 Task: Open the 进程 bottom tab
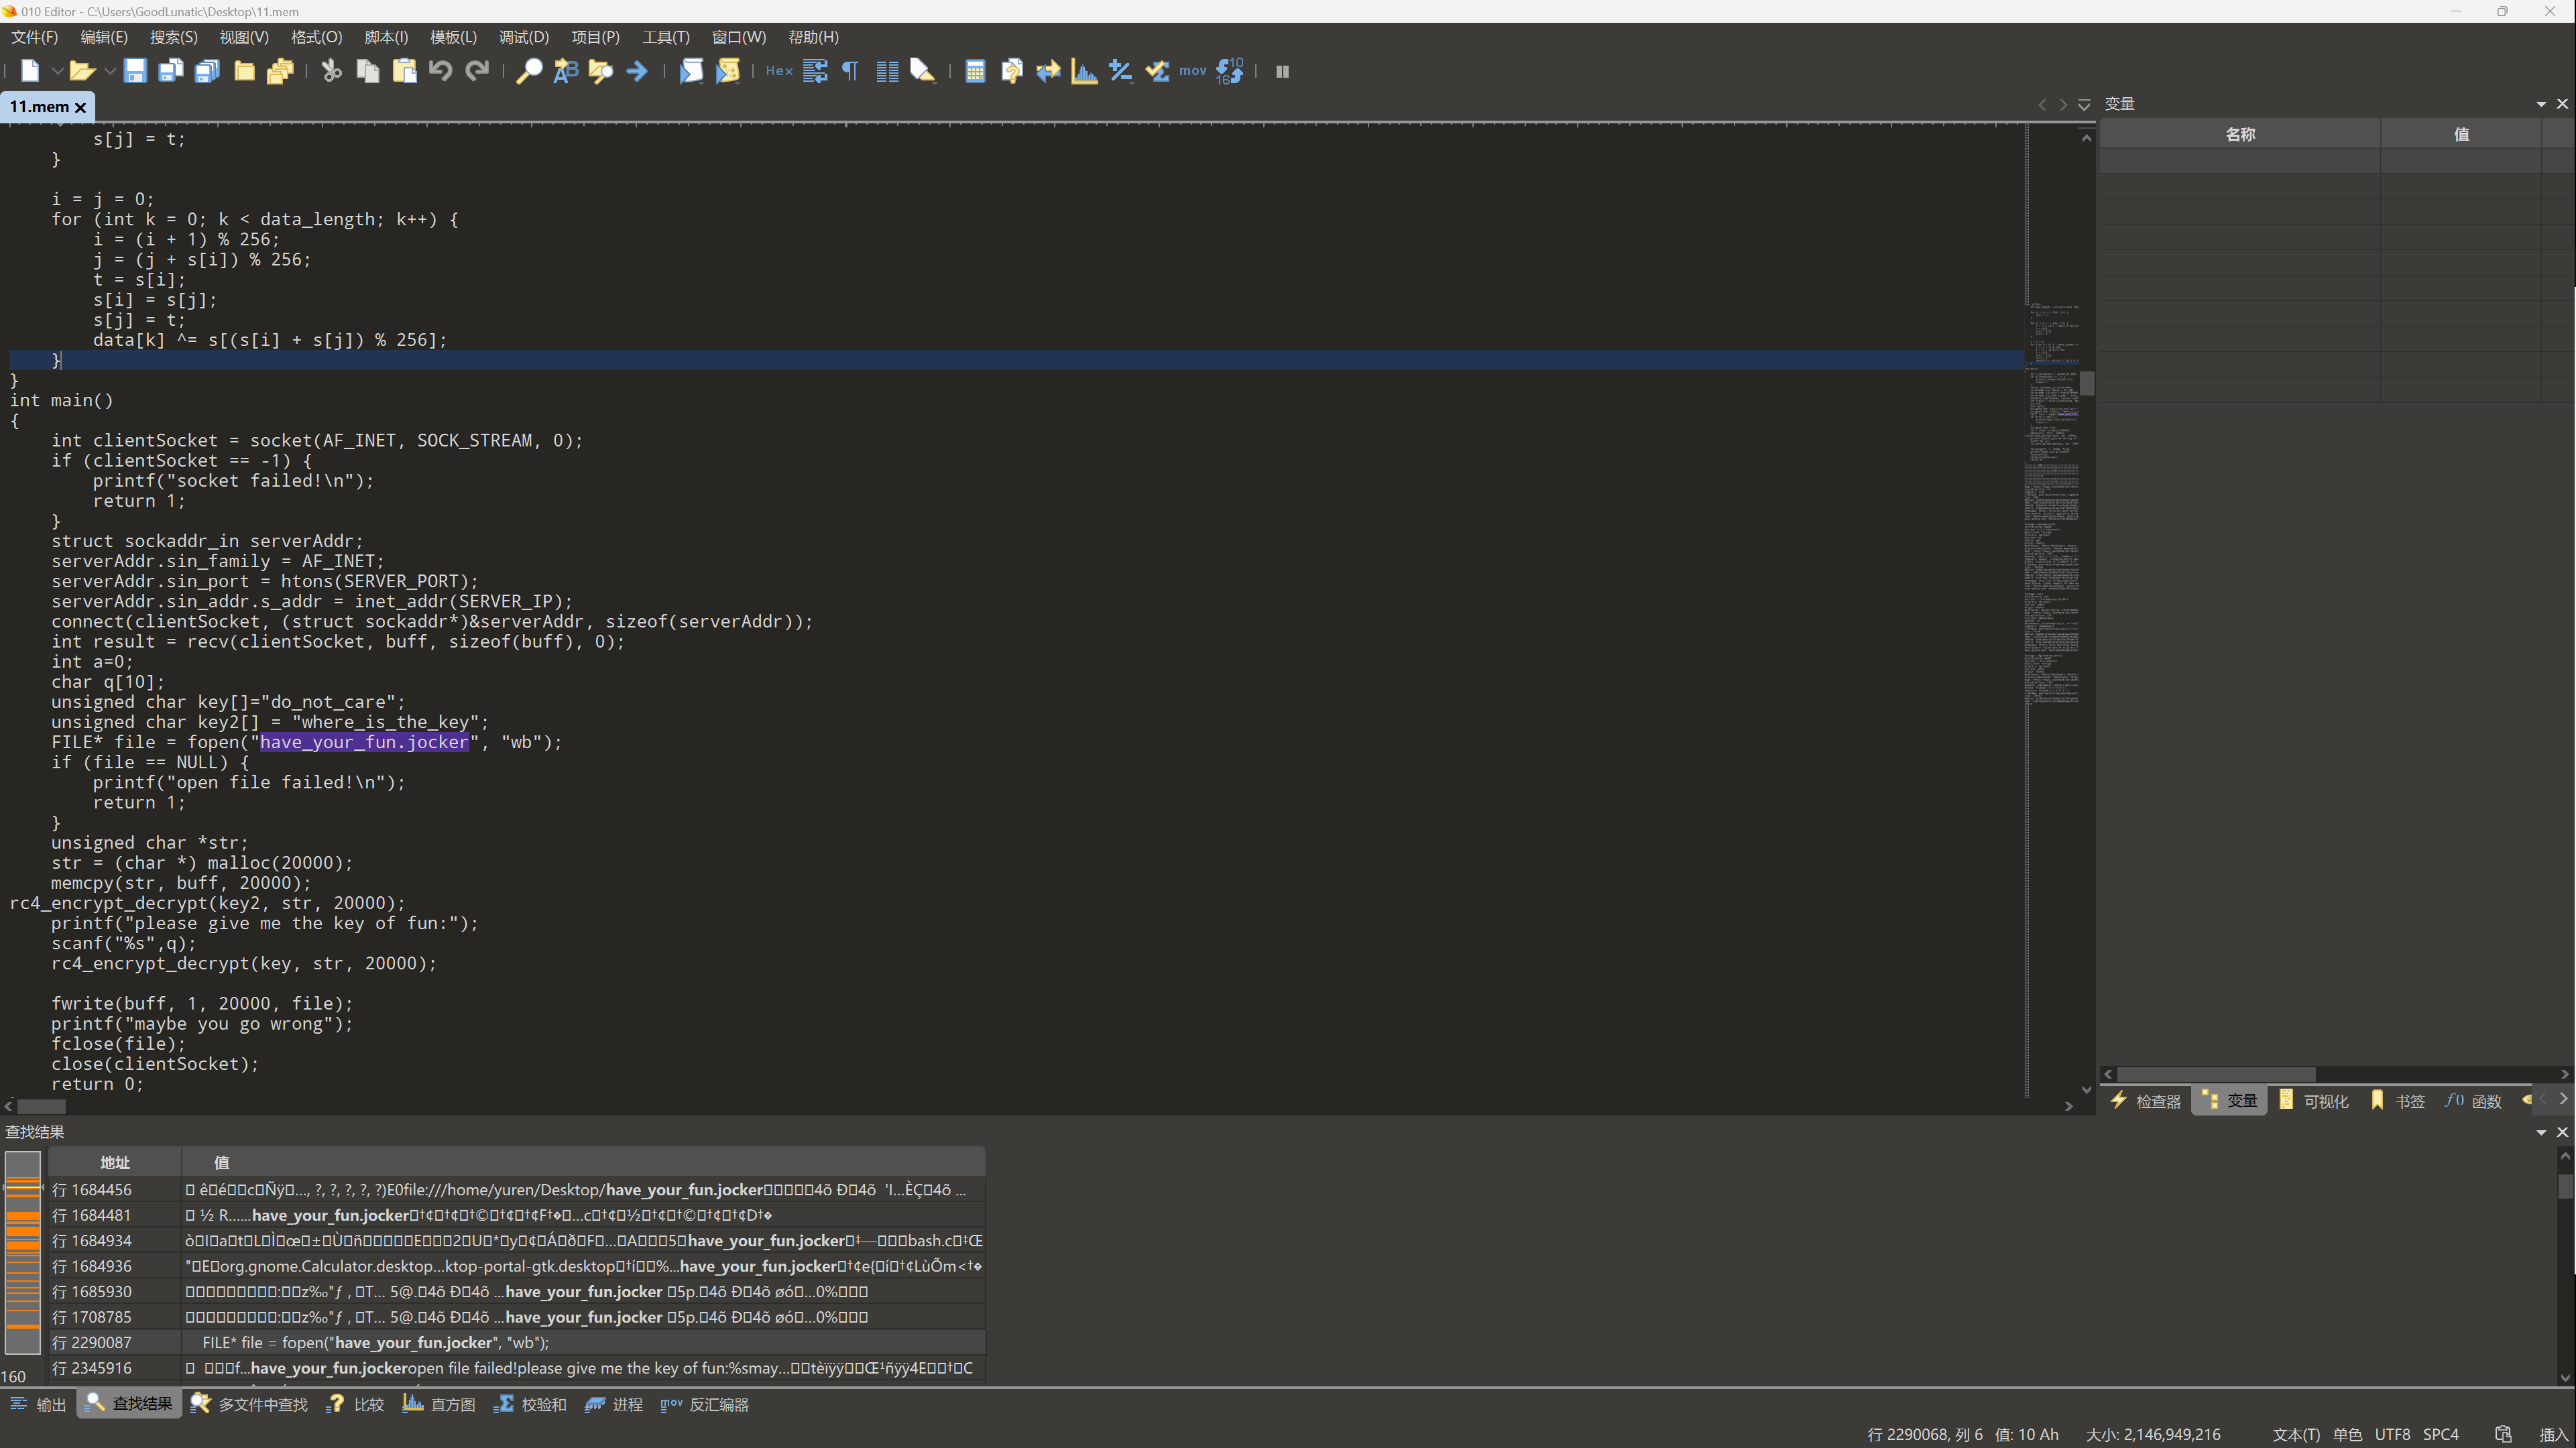pos(614,1405)
